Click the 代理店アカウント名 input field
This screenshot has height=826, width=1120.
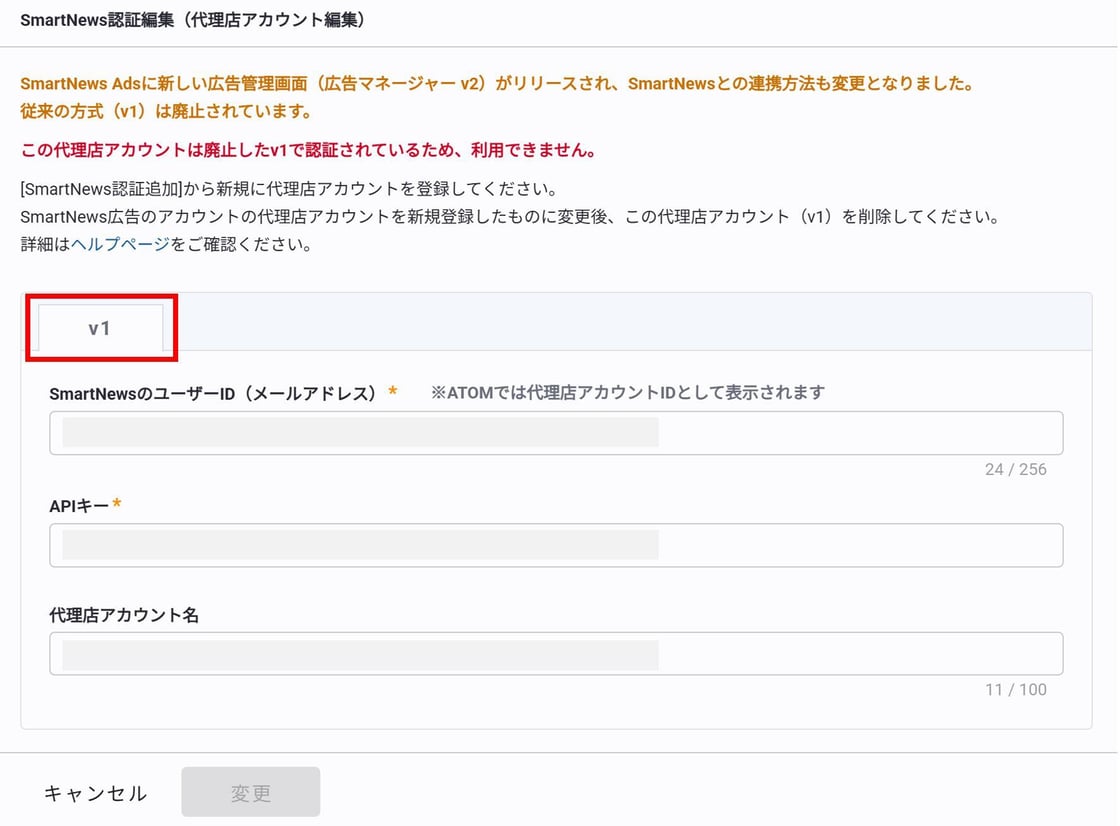click(x=555, y=654)
